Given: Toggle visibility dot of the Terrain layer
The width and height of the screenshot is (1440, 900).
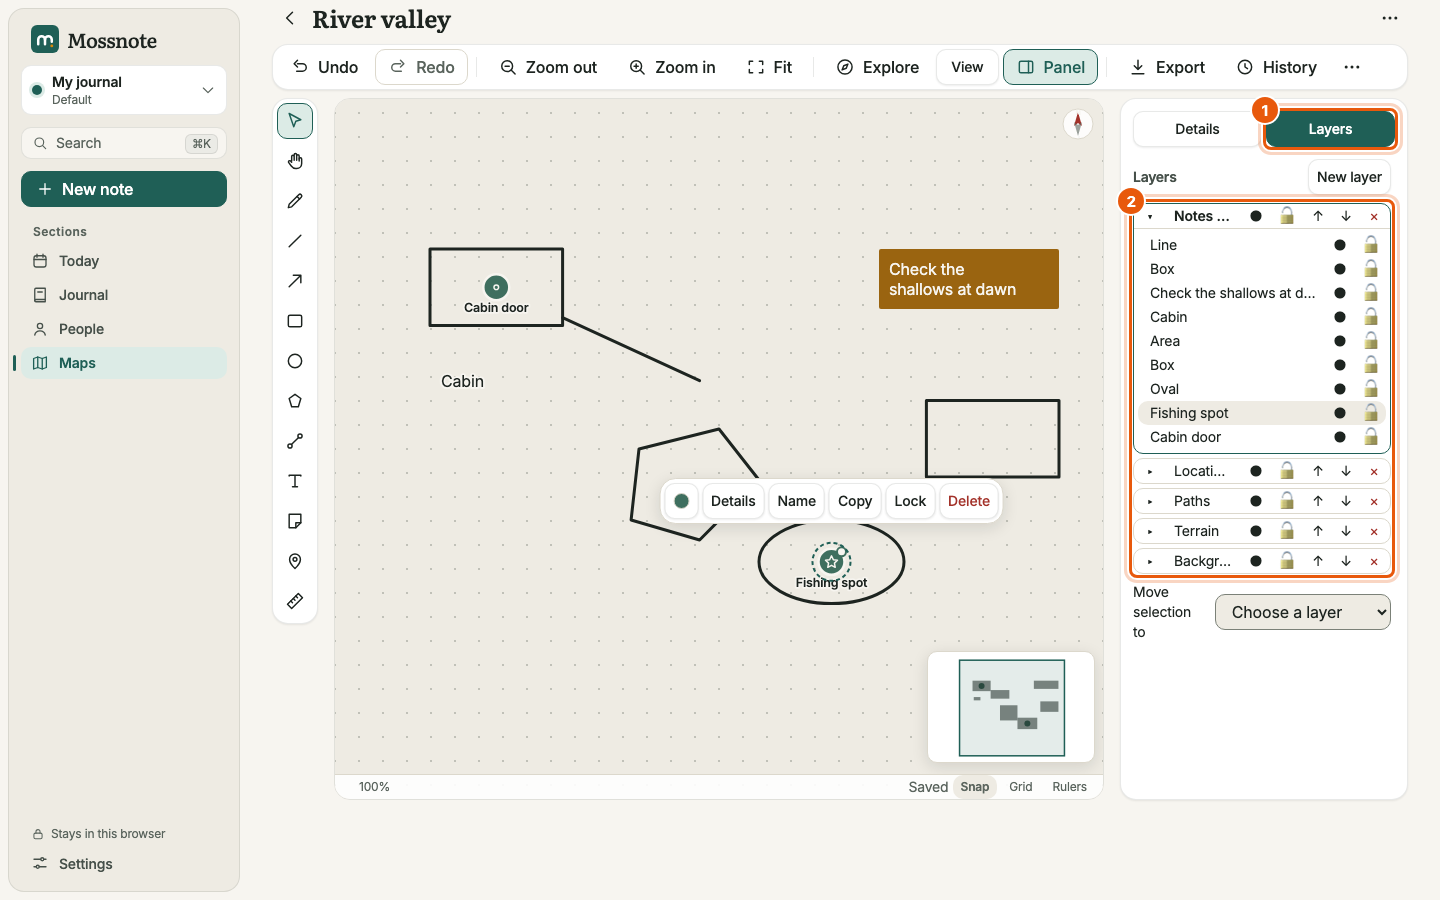Looking at the screenshot, I should click(x=1256, y=531).
